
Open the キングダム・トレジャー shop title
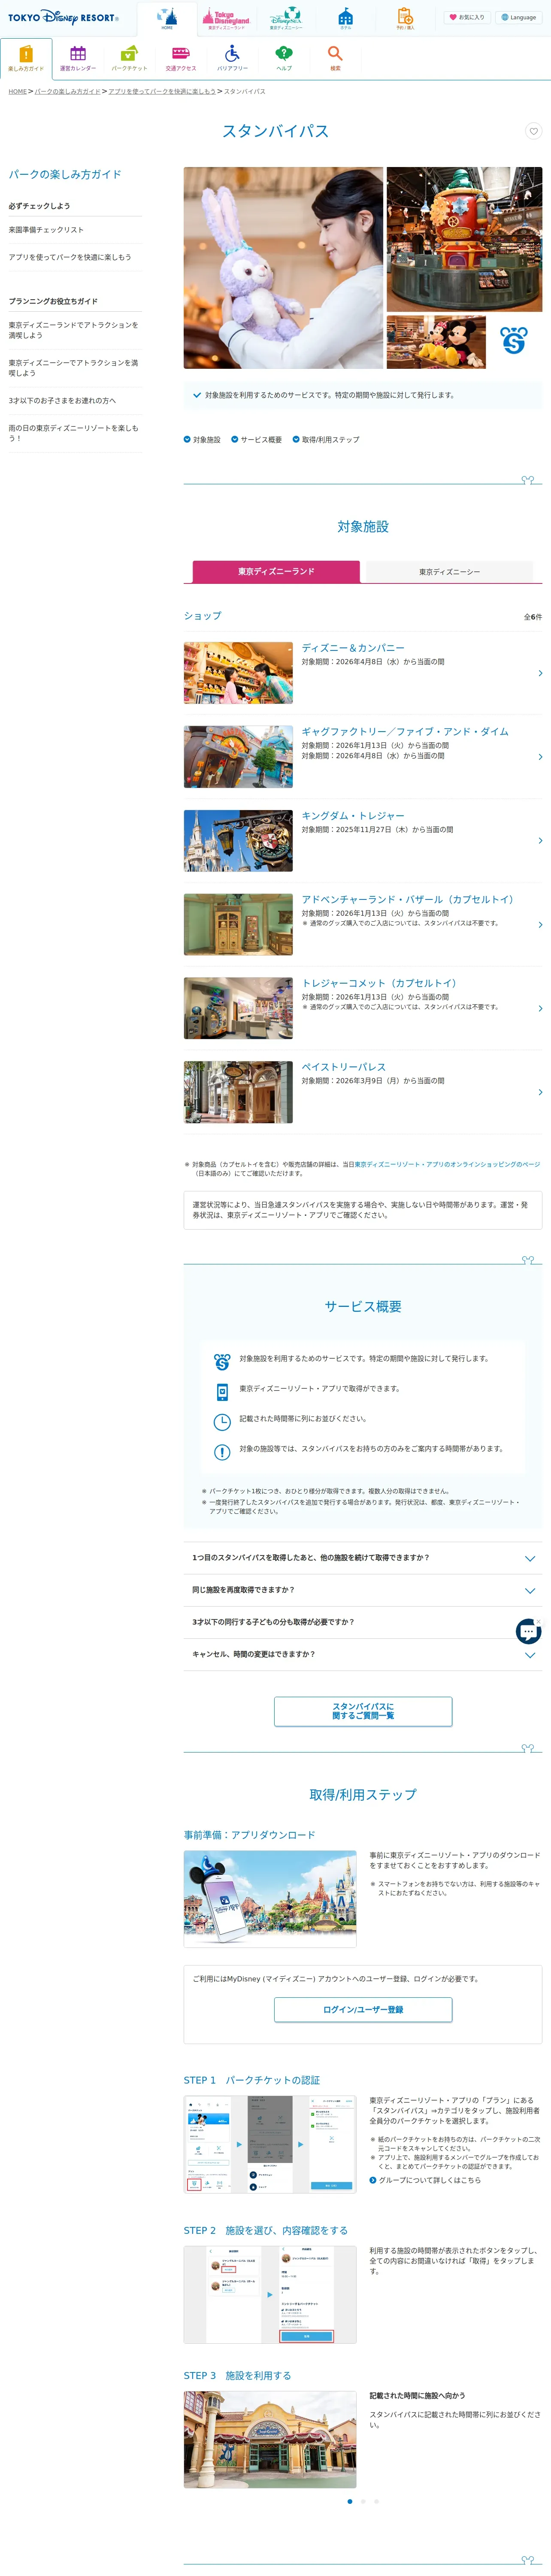click(x=353, y=816)
